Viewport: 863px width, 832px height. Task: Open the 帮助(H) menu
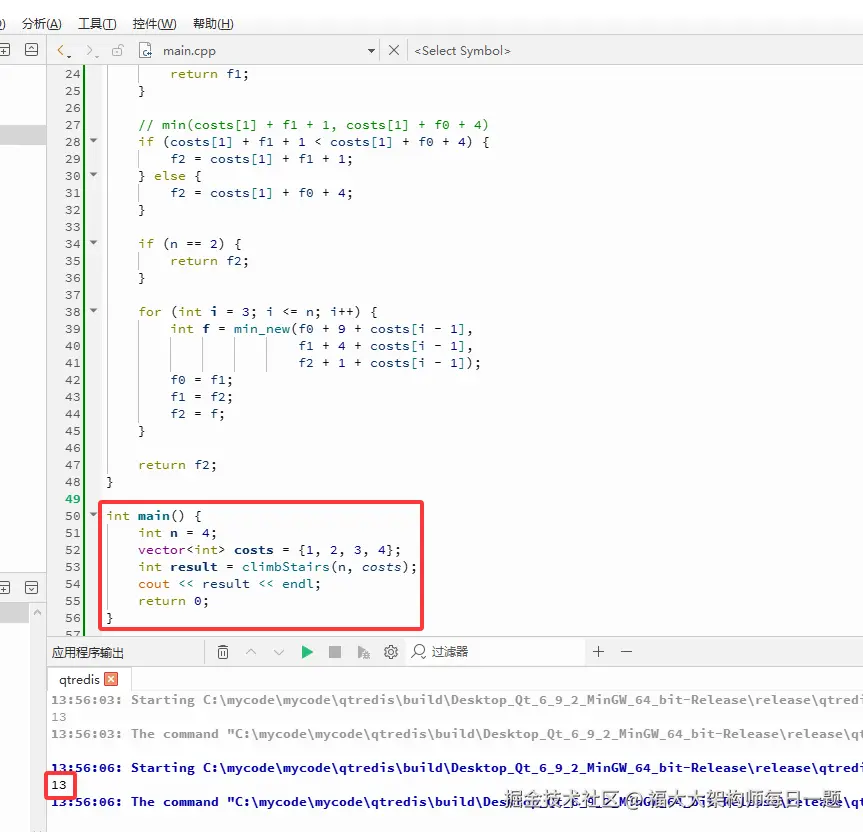213,24
